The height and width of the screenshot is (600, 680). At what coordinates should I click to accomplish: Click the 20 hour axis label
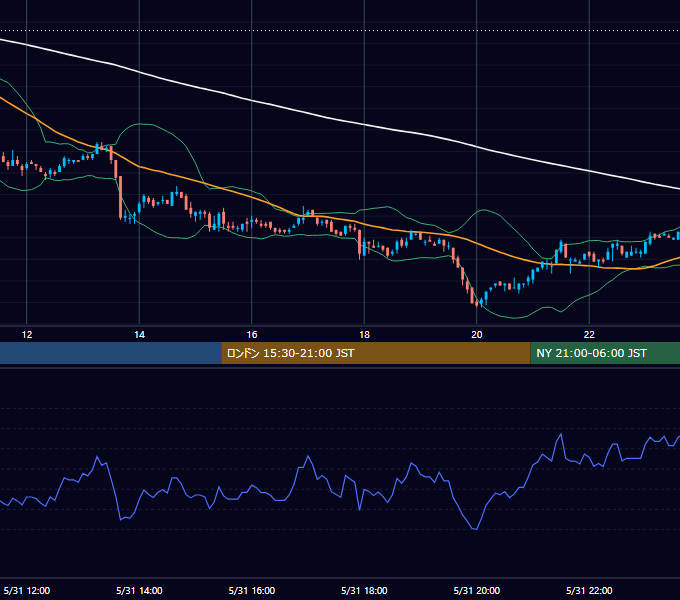click(477, 335)
